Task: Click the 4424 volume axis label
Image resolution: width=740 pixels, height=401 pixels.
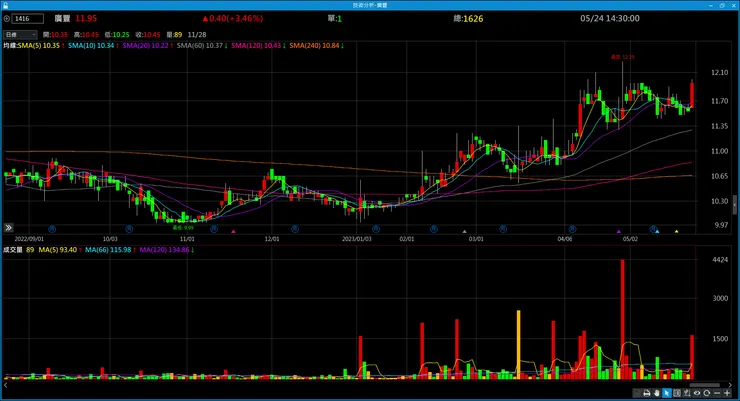Action: pyautogui.click(x=720, y=259)
